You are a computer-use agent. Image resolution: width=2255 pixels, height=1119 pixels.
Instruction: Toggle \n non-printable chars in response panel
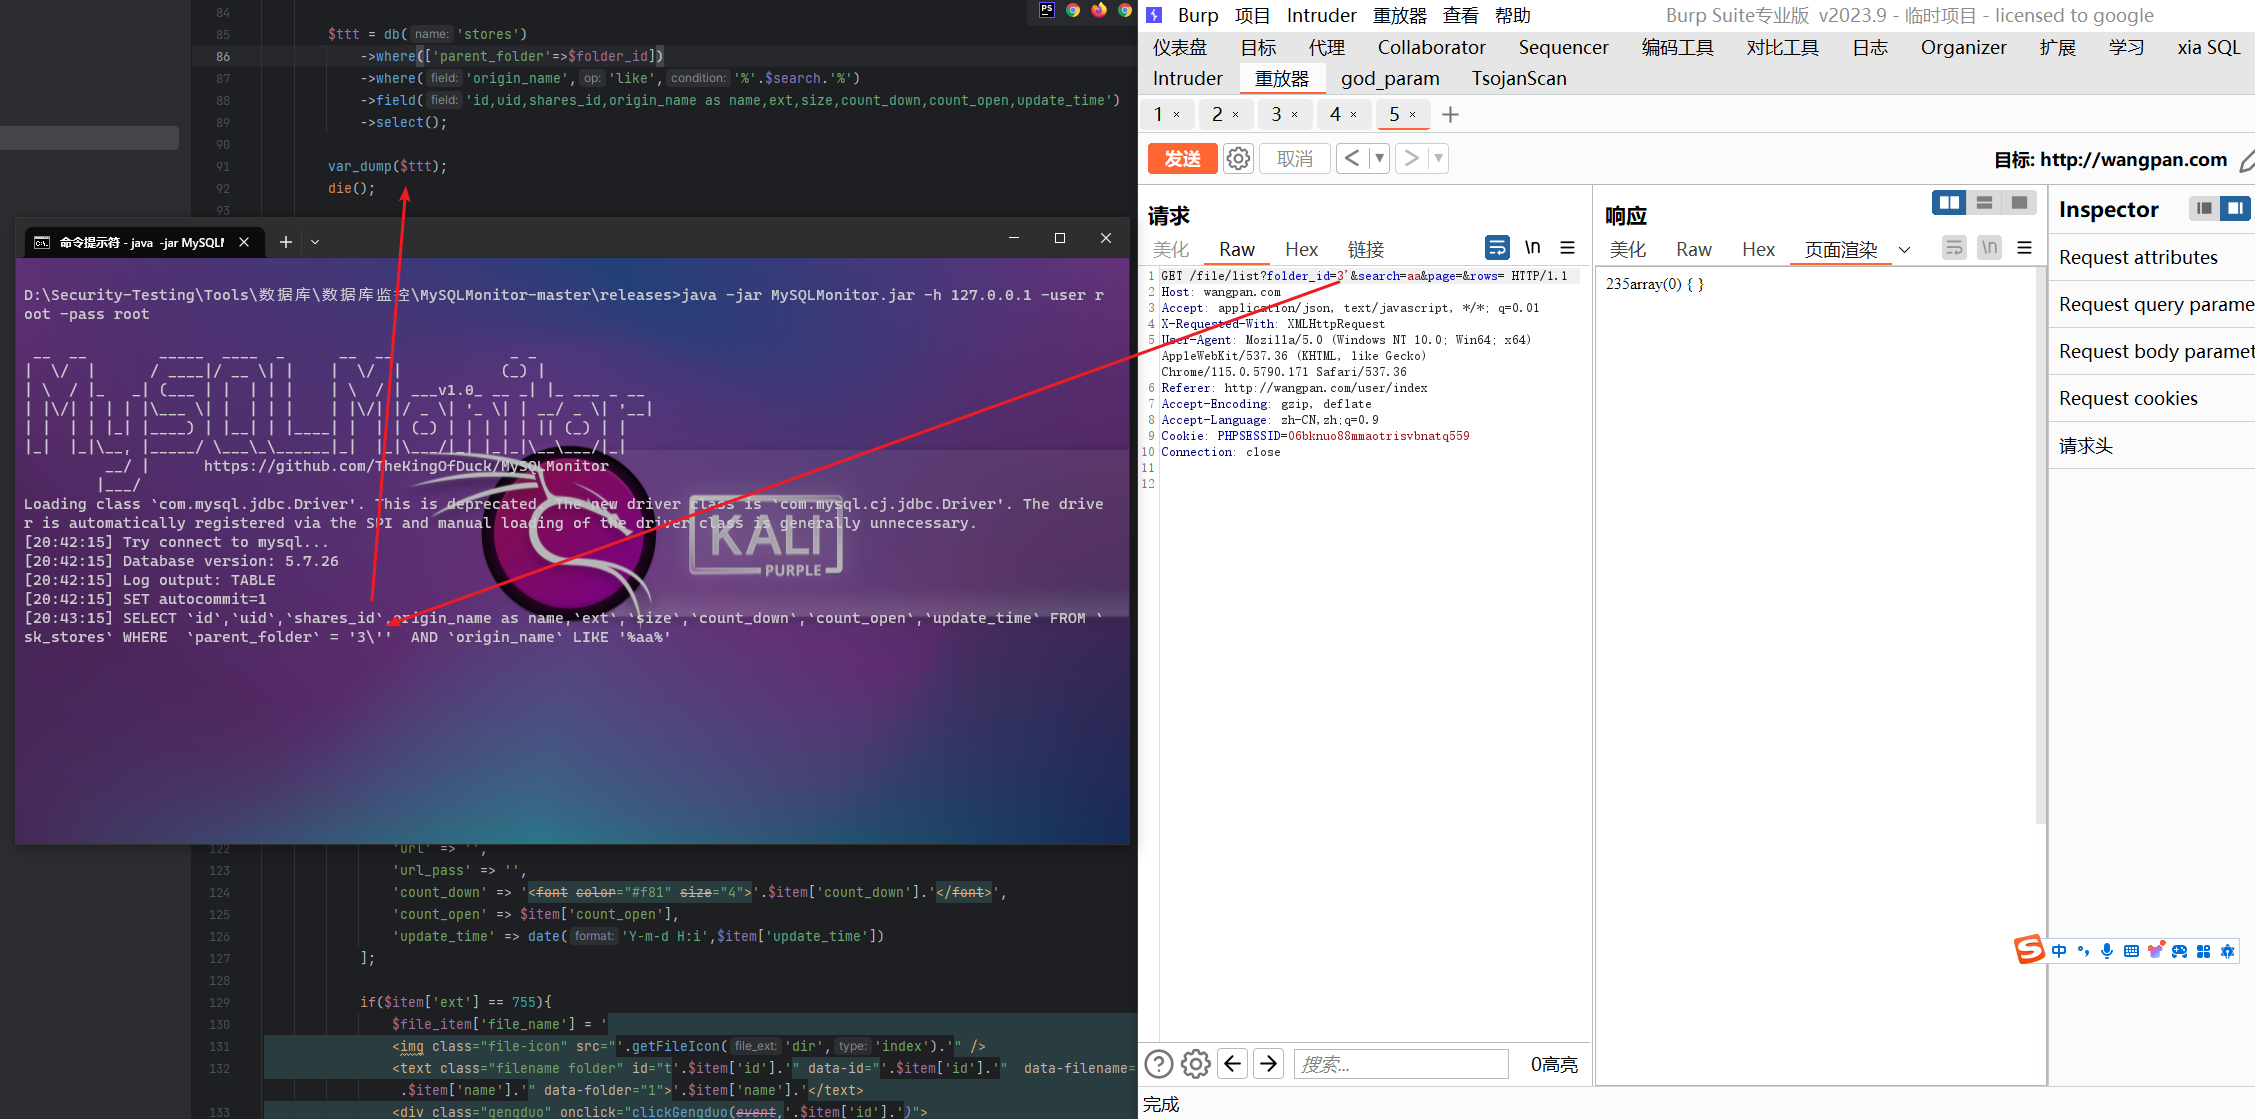(x=1989, y=247)
